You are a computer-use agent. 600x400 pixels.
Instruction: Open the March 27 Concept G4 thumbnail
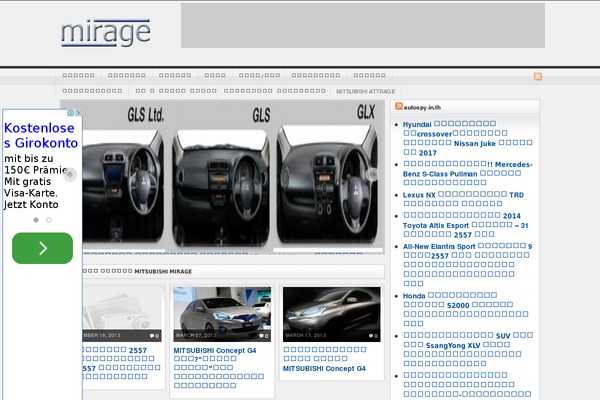(222, 314)
